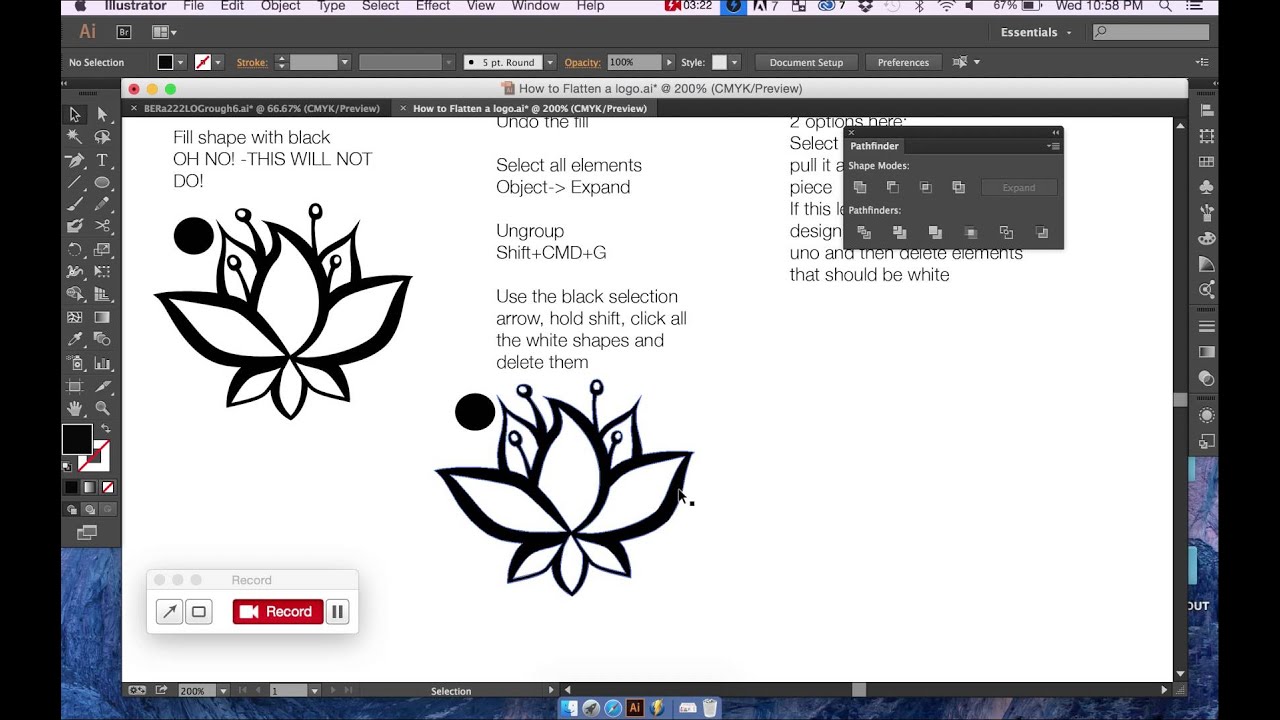Open the Window menu
The width and height of the screenshot is (1280, 720).
535,6
